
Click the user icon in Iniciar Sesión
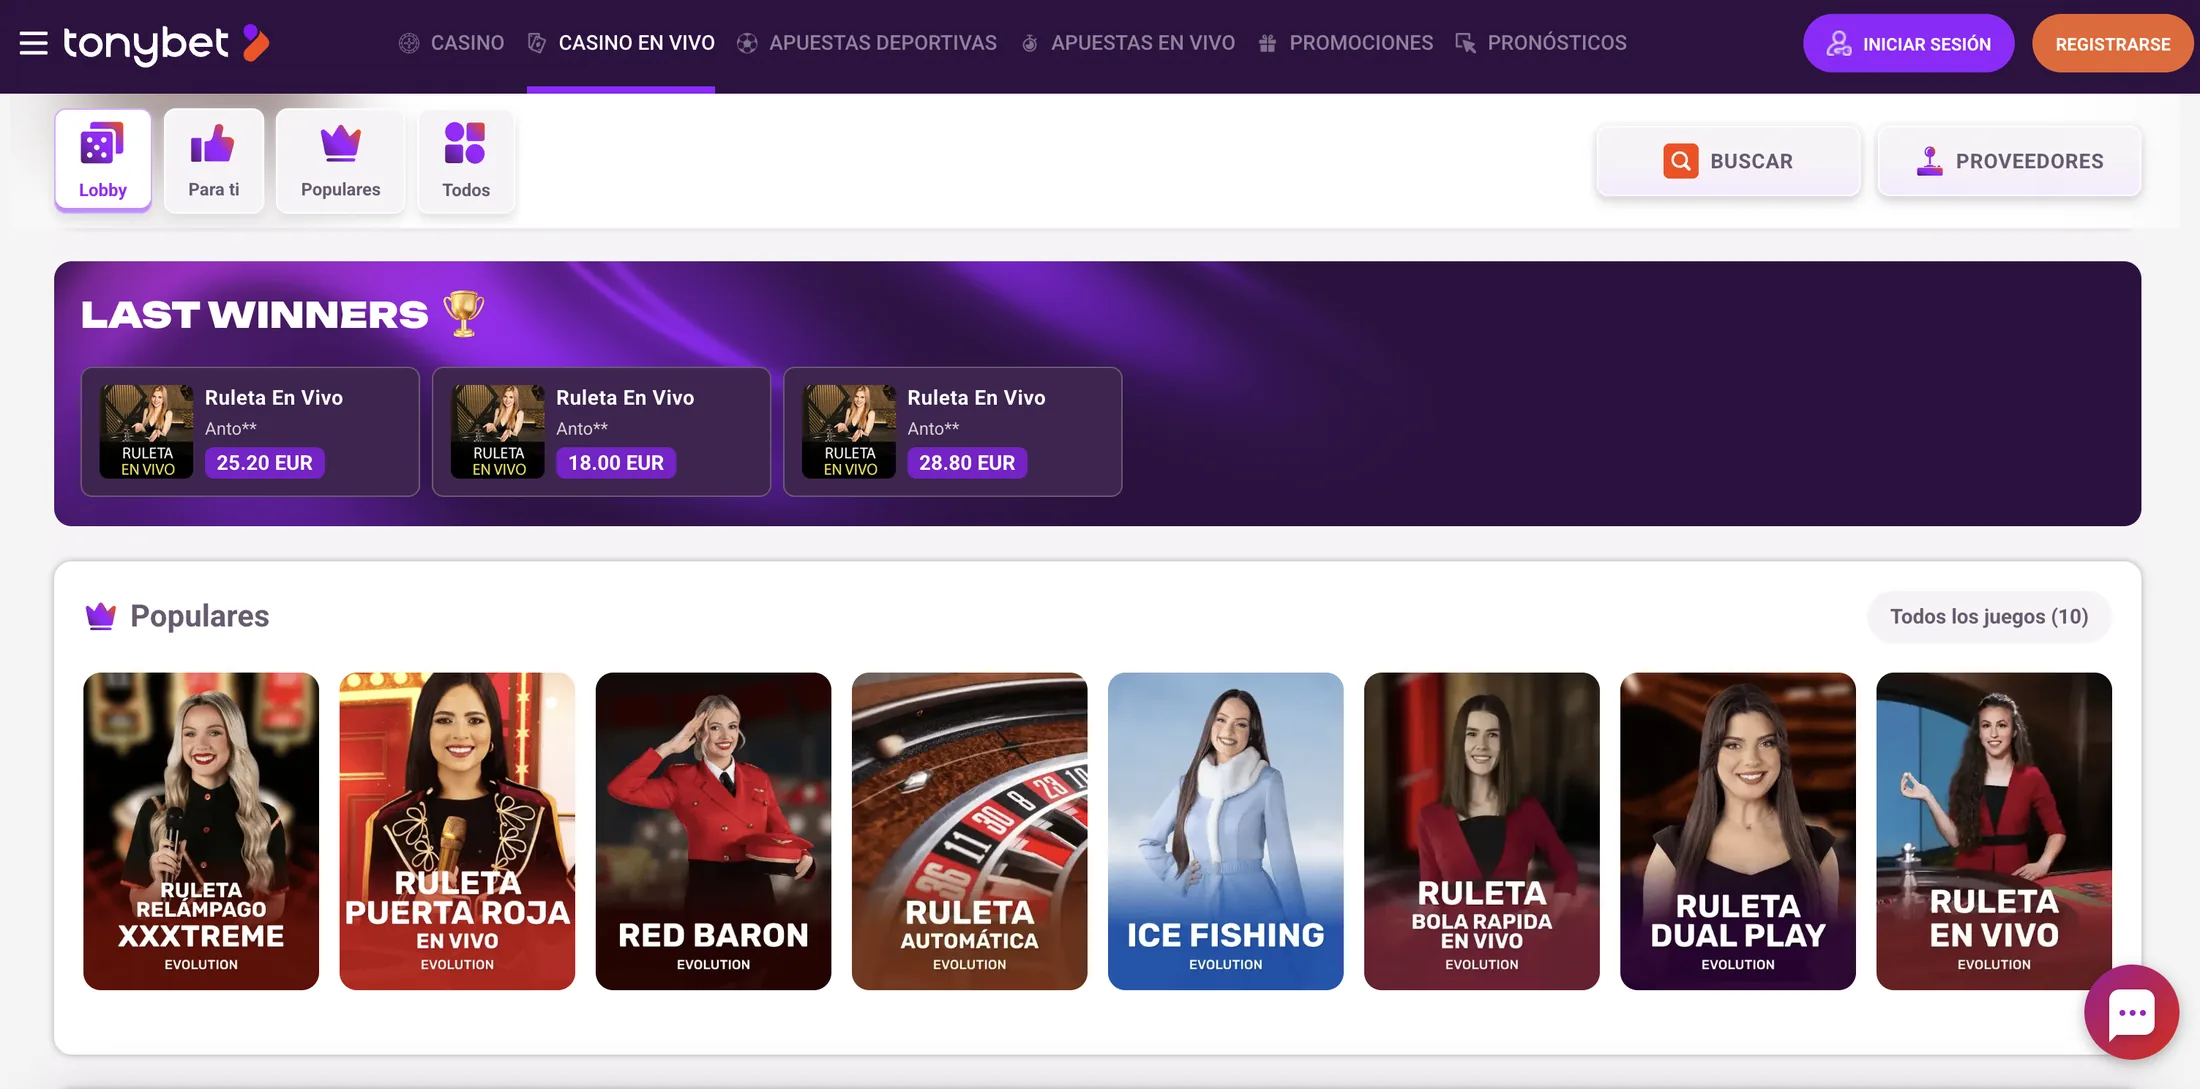(1838, 44)
